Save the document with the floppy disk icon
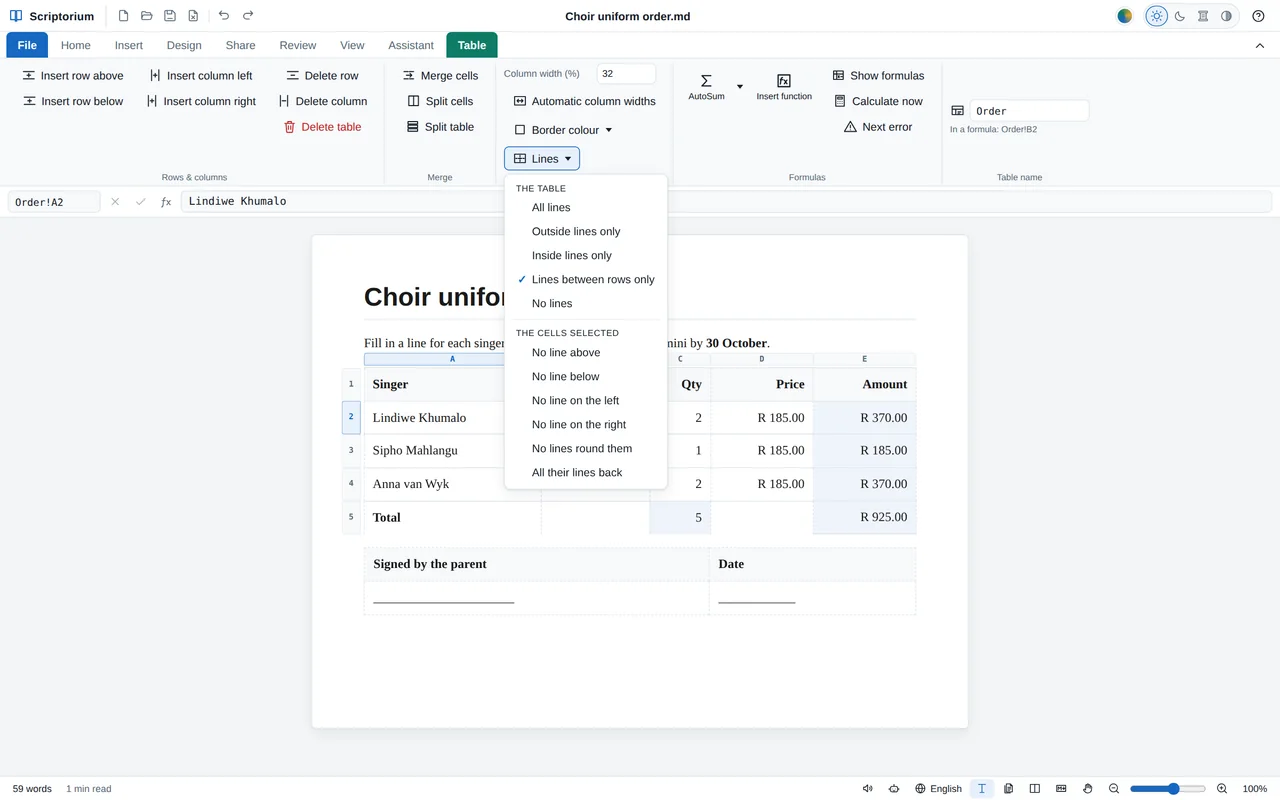The image size is (1280, 800). coord(170,16)
